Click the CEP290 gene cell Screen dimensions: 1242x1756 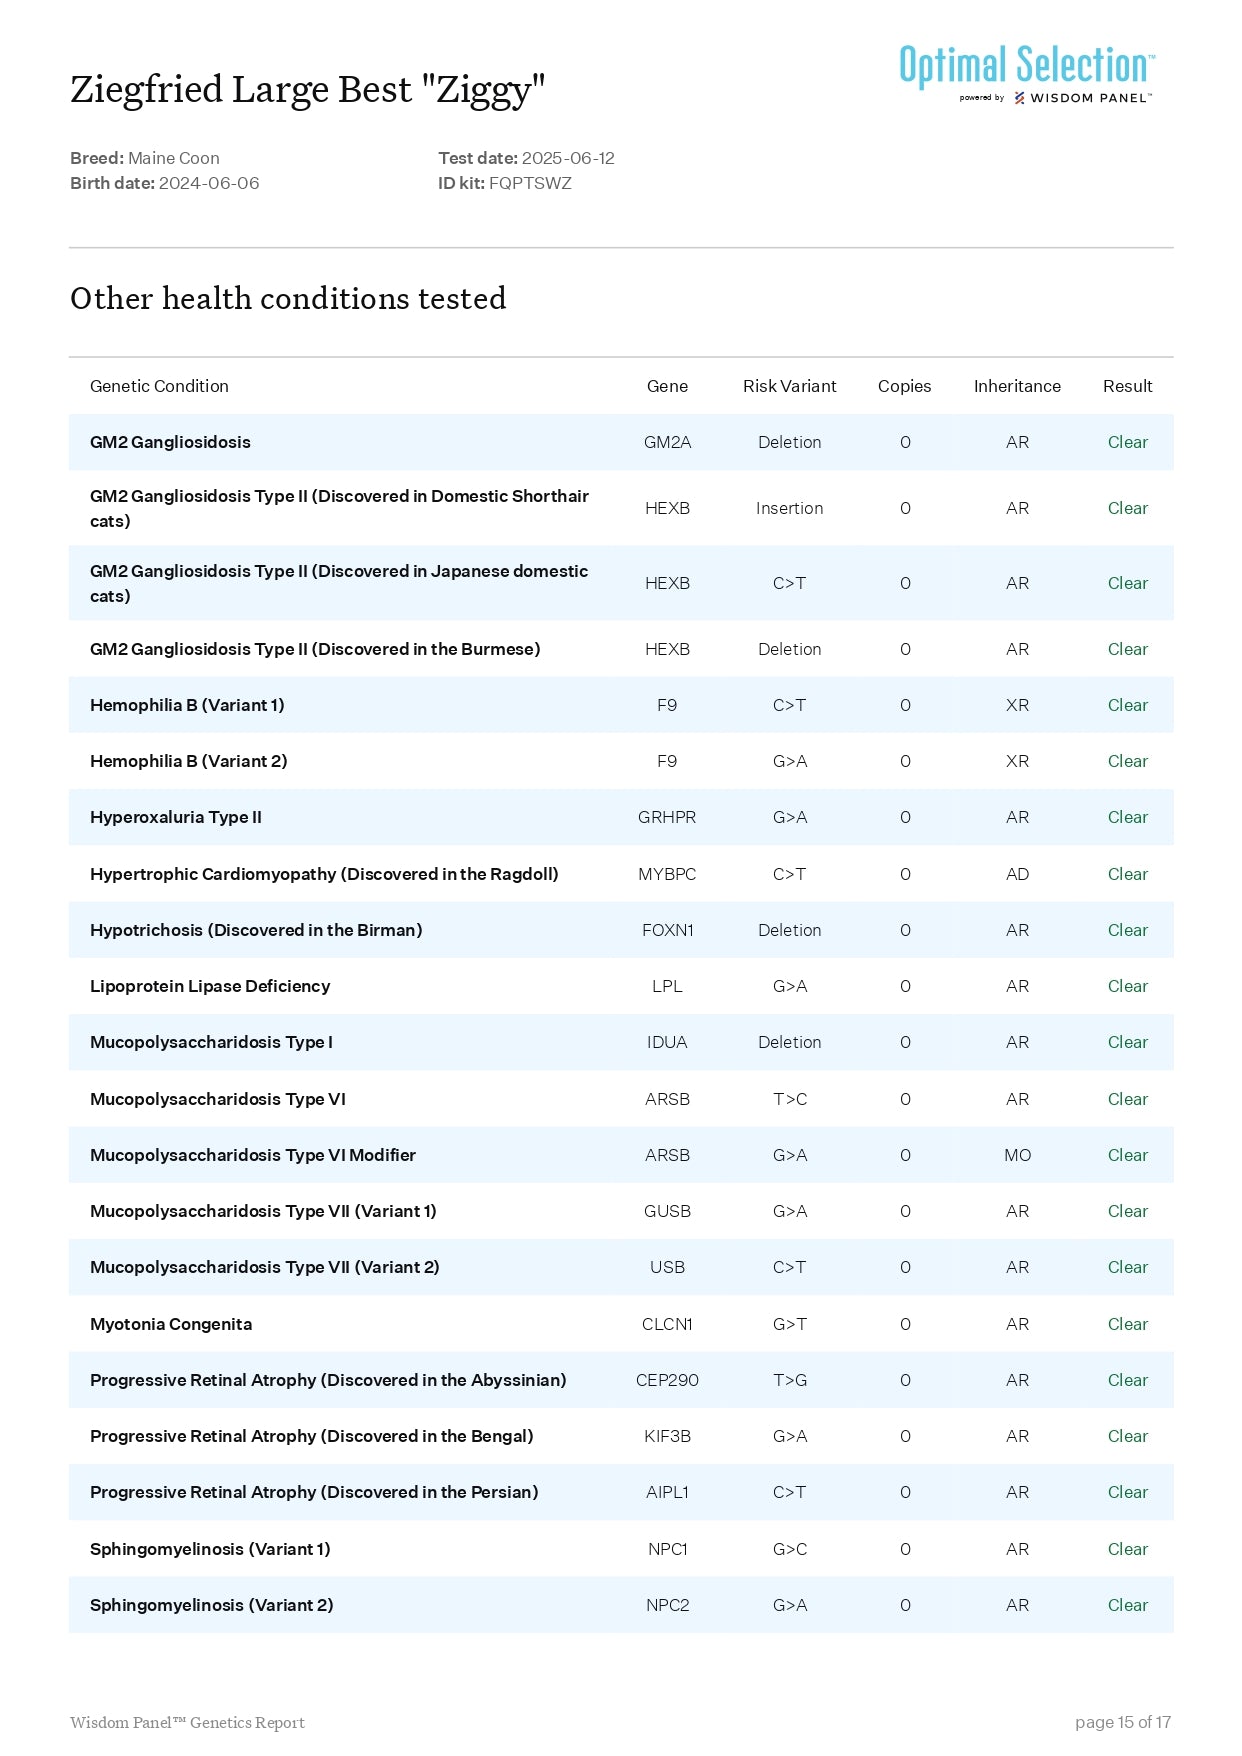click(x=667, y=1380)
